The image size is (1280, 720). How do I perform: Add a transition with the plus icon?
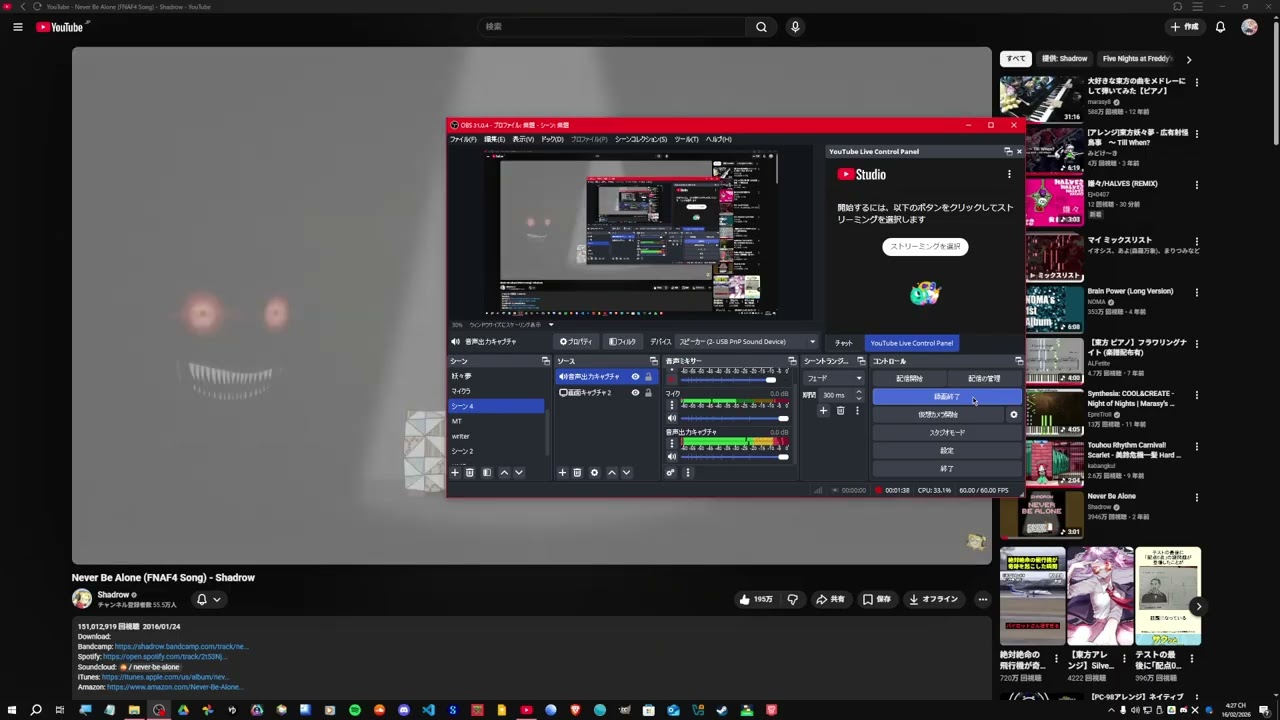coord(823,410)
